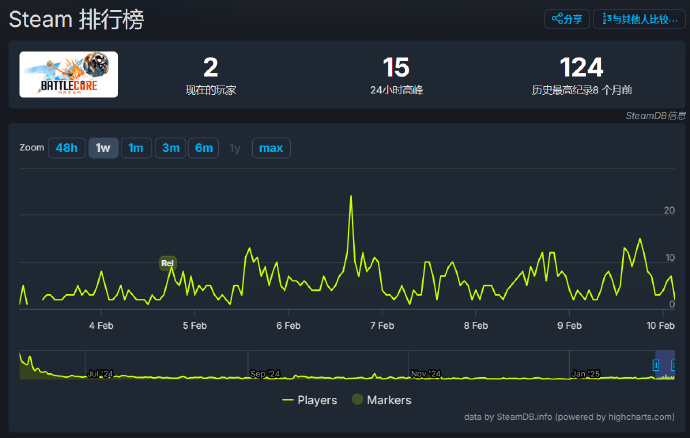Show the max time range
The width and height of the screenshot is (690, 438).
pos(270,148)
